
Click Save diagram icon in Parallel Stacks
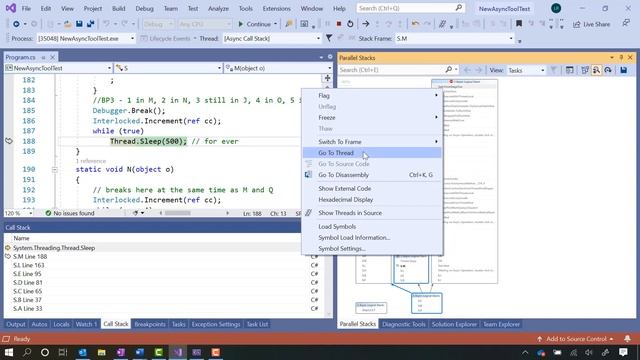point(623,70)
